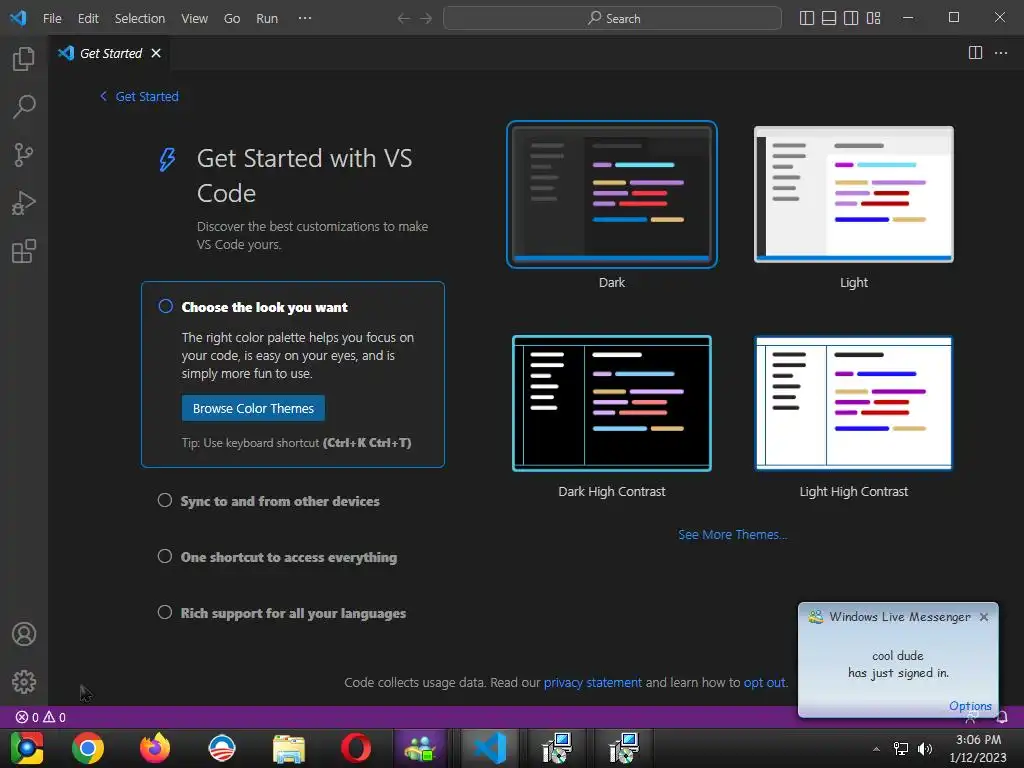Open the Selection menu
The width and height of the screenshot is (1024, 768).
tap(140, 18)
